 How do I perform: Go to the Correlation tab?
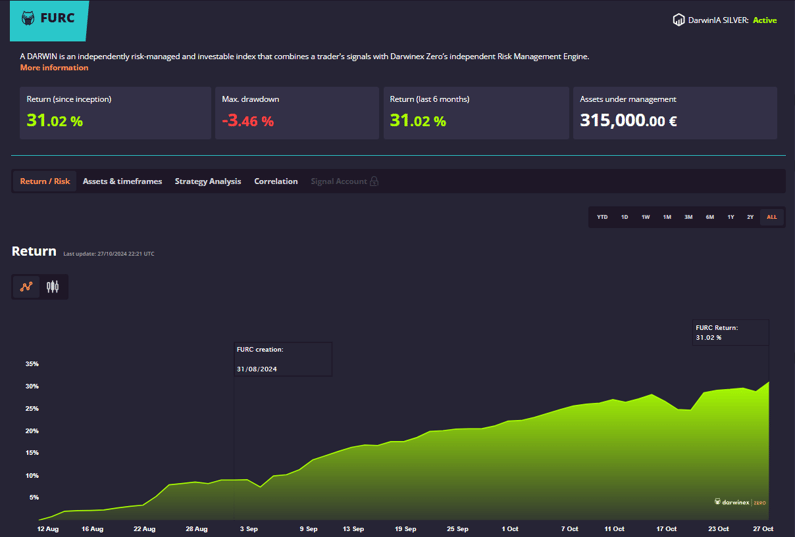click(x=276, y=182)
